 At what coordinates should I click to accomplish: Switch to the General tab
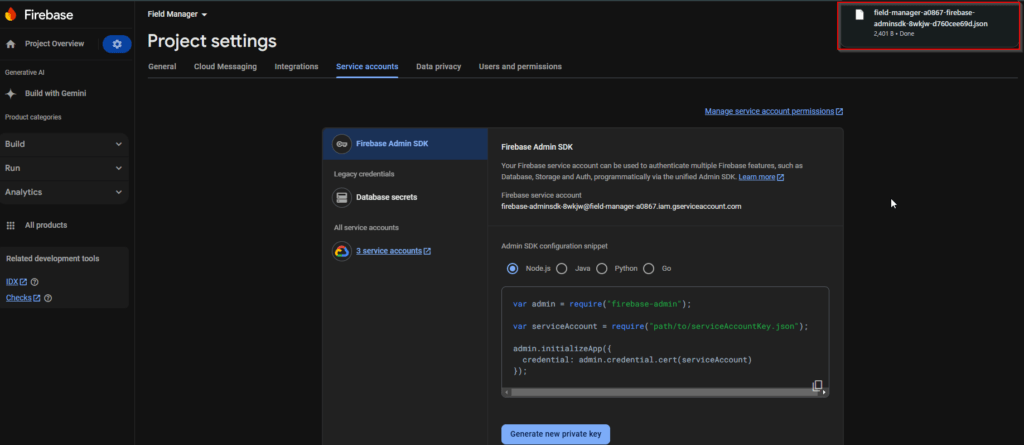click(x=162, y=67)
